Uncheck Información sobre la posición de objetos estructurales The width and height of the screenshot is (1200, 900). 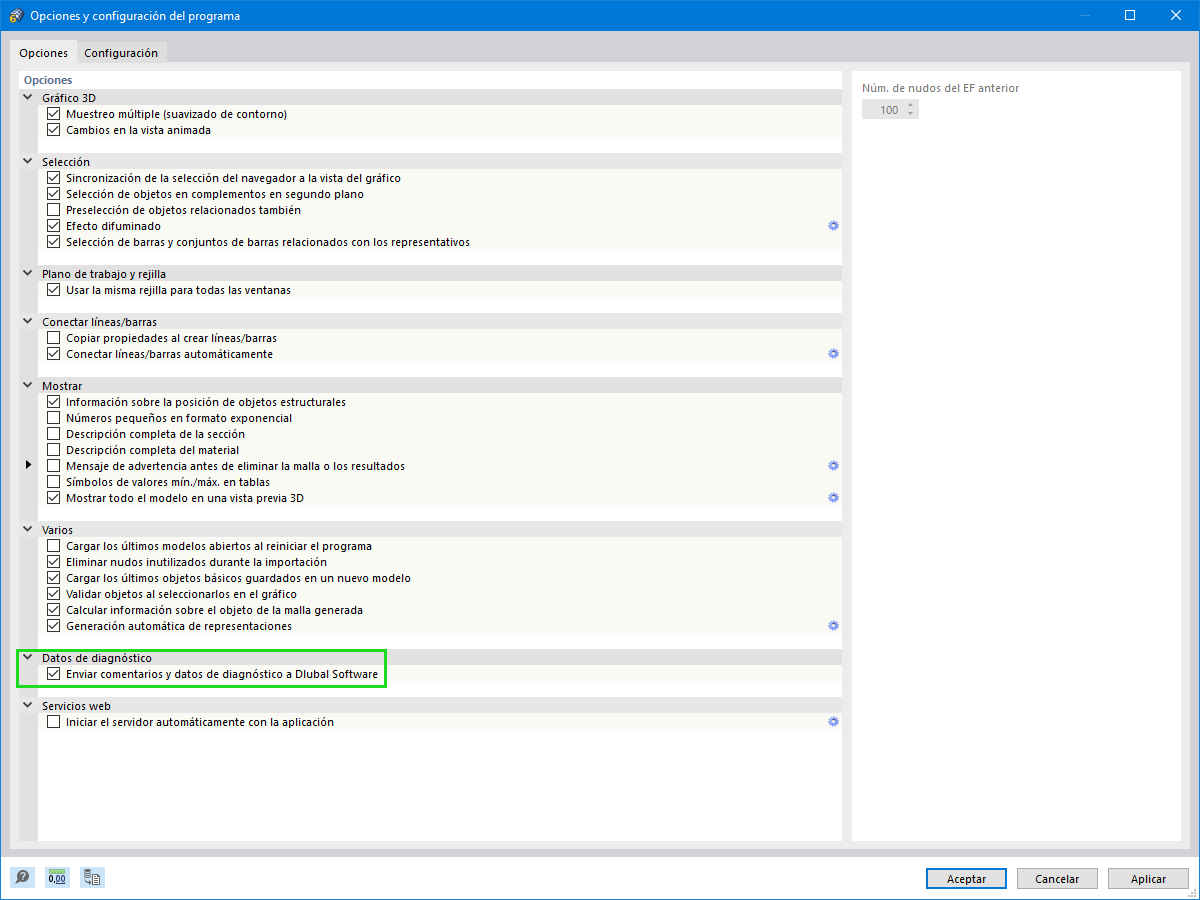(x=54, y=402)
